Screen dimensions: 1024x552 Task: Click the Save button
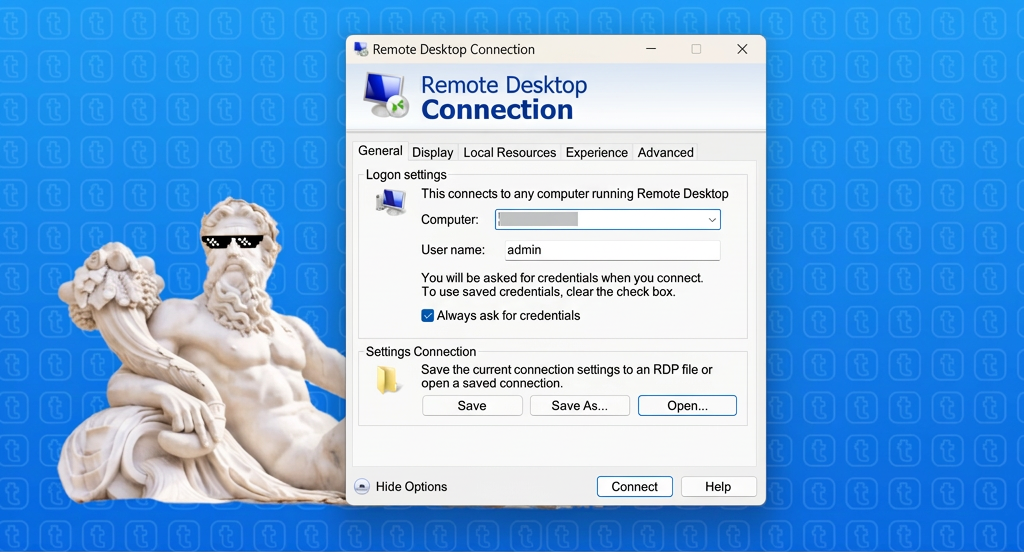click(472, 406)
